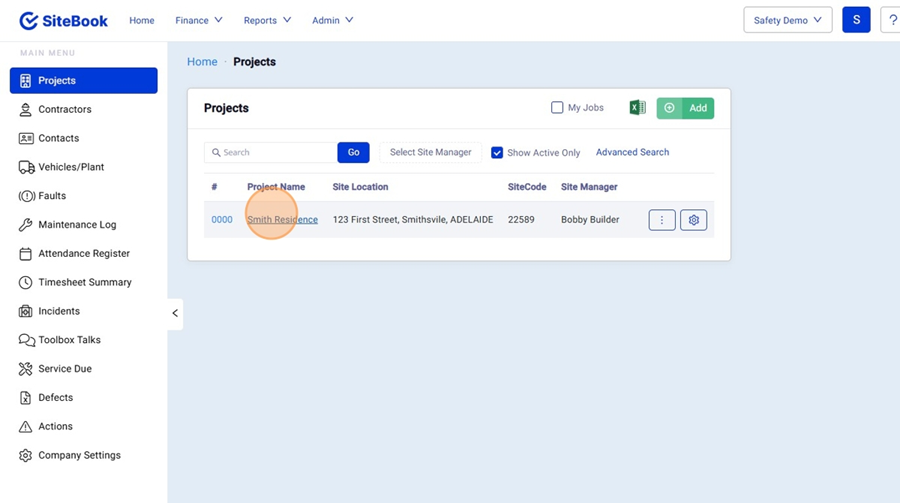The height and width of the screenshot is (503, 900).
Task: Expand the Finance dropdown menu
Action: coord(198,20)
